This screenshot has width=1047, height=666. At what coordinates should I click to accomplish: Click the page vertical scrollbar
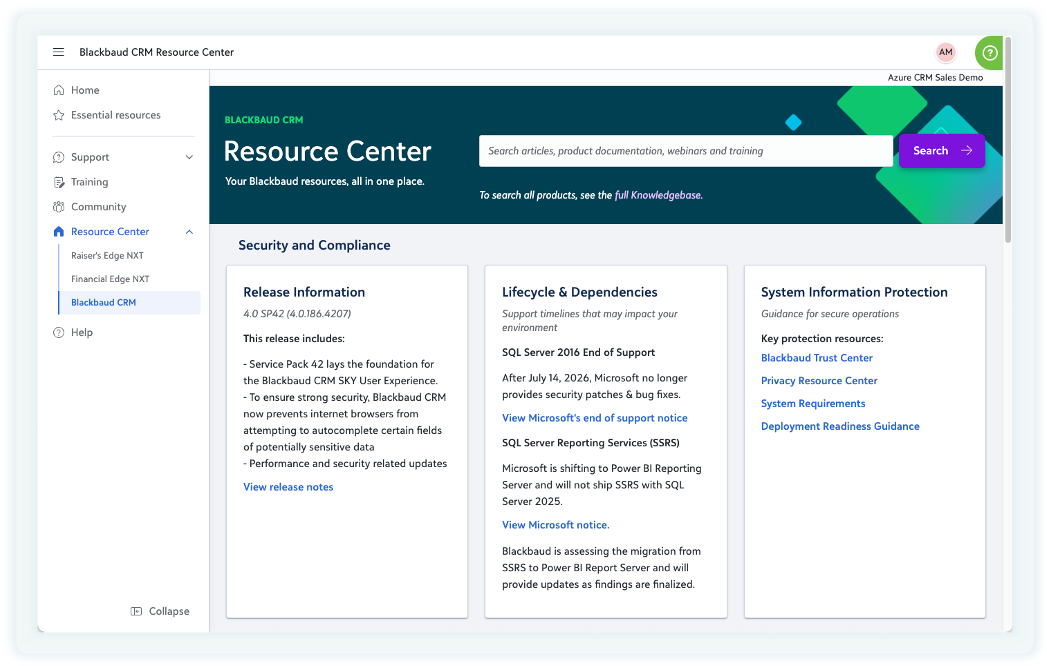coord(1008,140)
